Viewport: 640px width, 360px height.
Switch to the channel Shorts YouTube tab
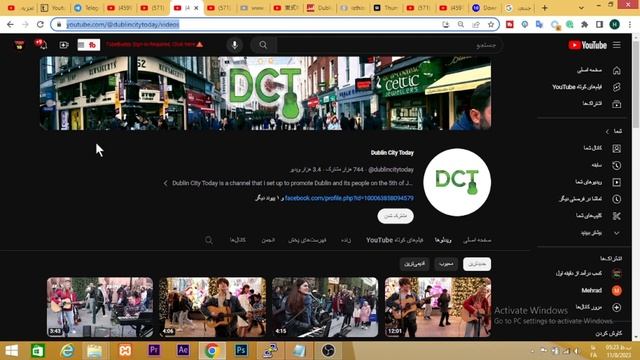[x=395, y=240]
